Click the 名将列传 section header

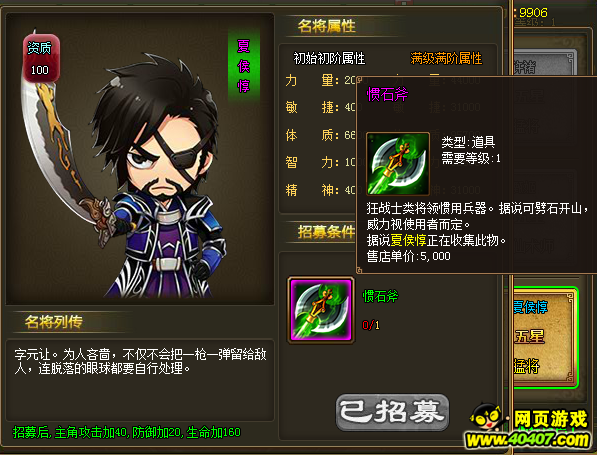point(53,322)
